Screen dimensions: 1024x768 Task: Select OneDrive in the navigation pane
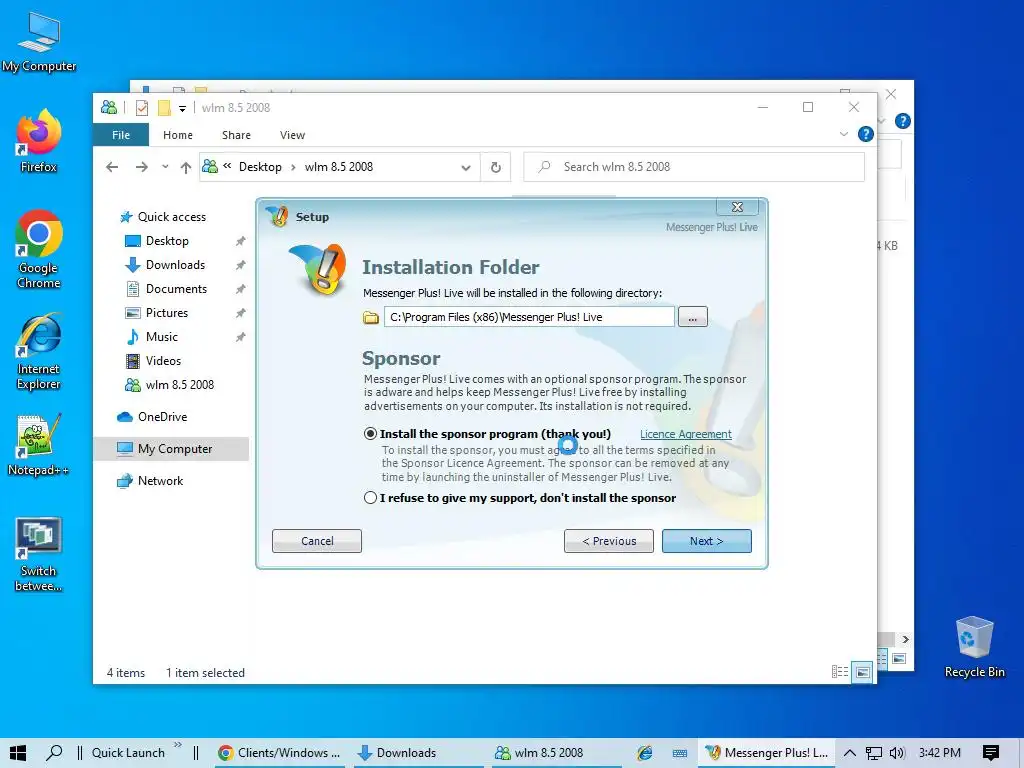point(162,417)
